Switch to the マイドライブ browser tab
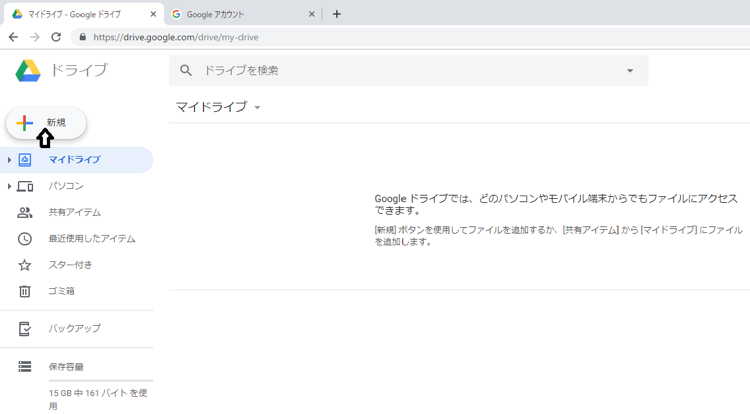This screenshot has width=750, height=414. (x=83, y=14)
